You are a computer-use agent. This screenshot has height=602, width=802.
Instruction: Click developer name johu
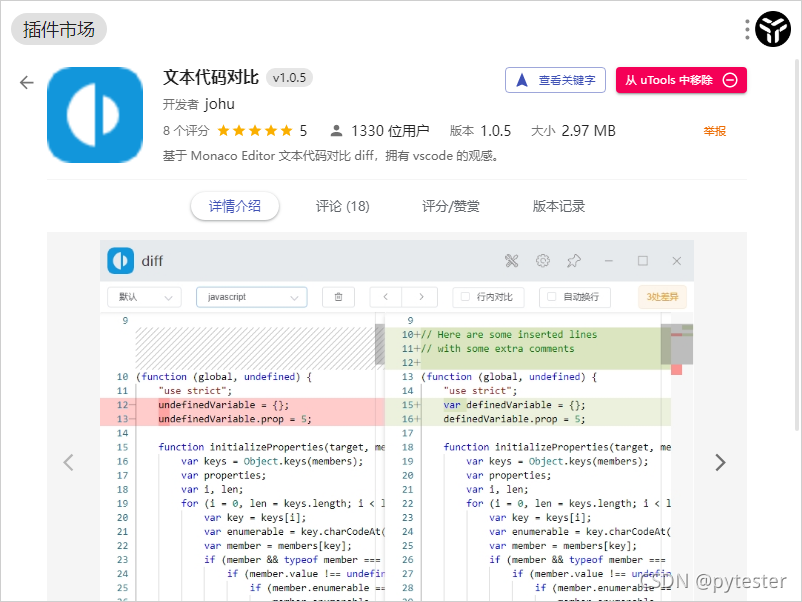point(219,104)
